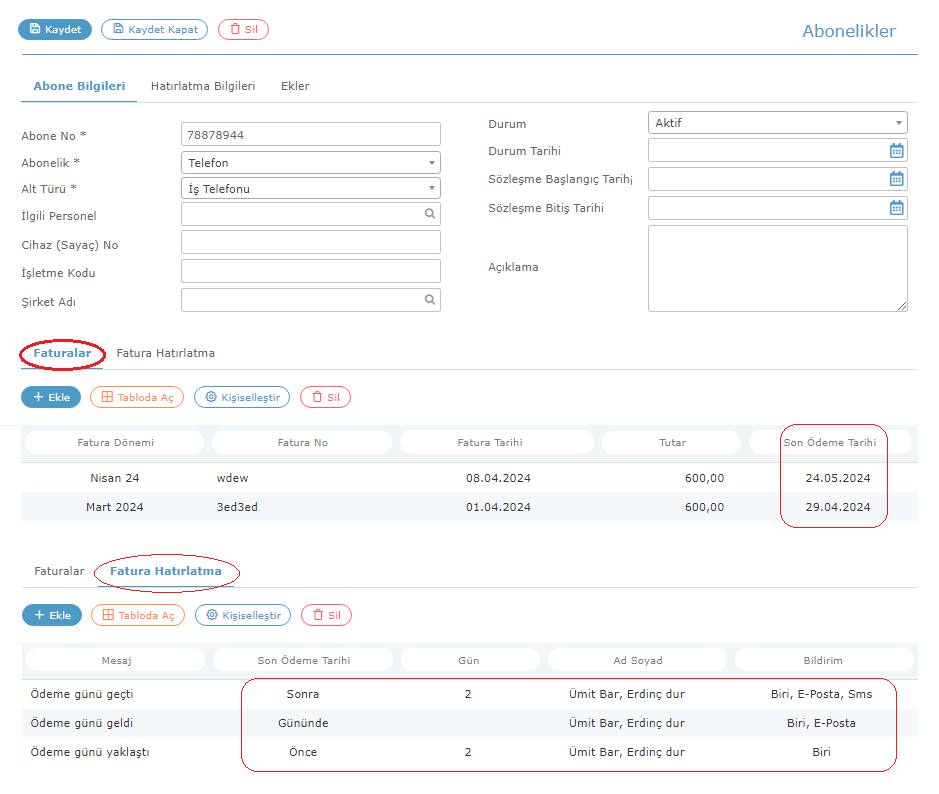Image resolution: width=939 pixels, height=794 pixels.
Task: Click due date 24.05.2024
Action: pos(838,478)
